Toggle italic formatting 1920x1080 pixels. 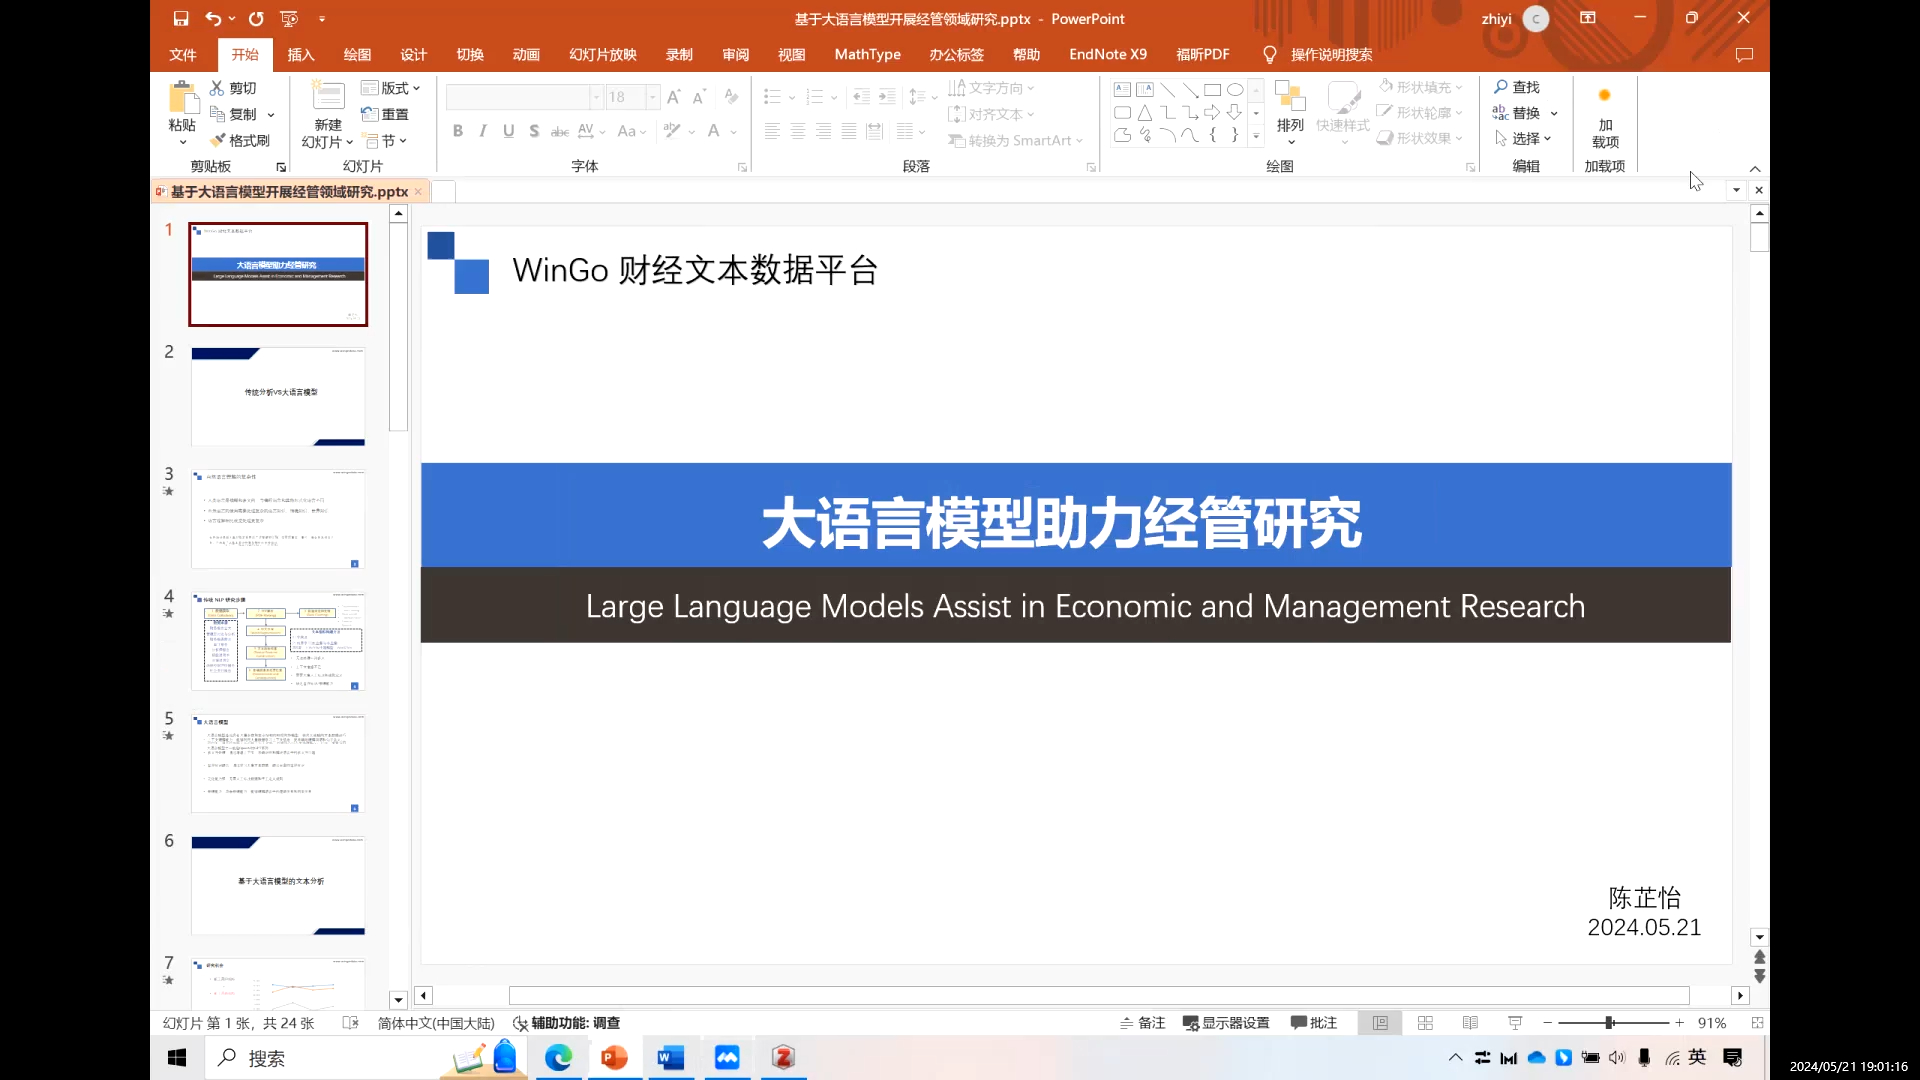click(483, 130)
